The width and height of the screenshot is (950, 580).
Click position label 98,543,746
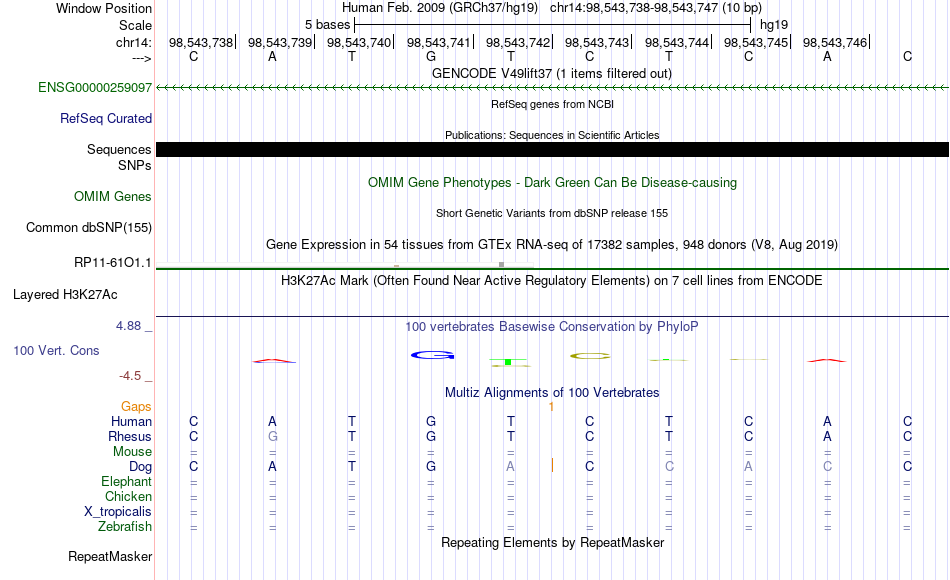pyautogui.click(x=834, y=42)
